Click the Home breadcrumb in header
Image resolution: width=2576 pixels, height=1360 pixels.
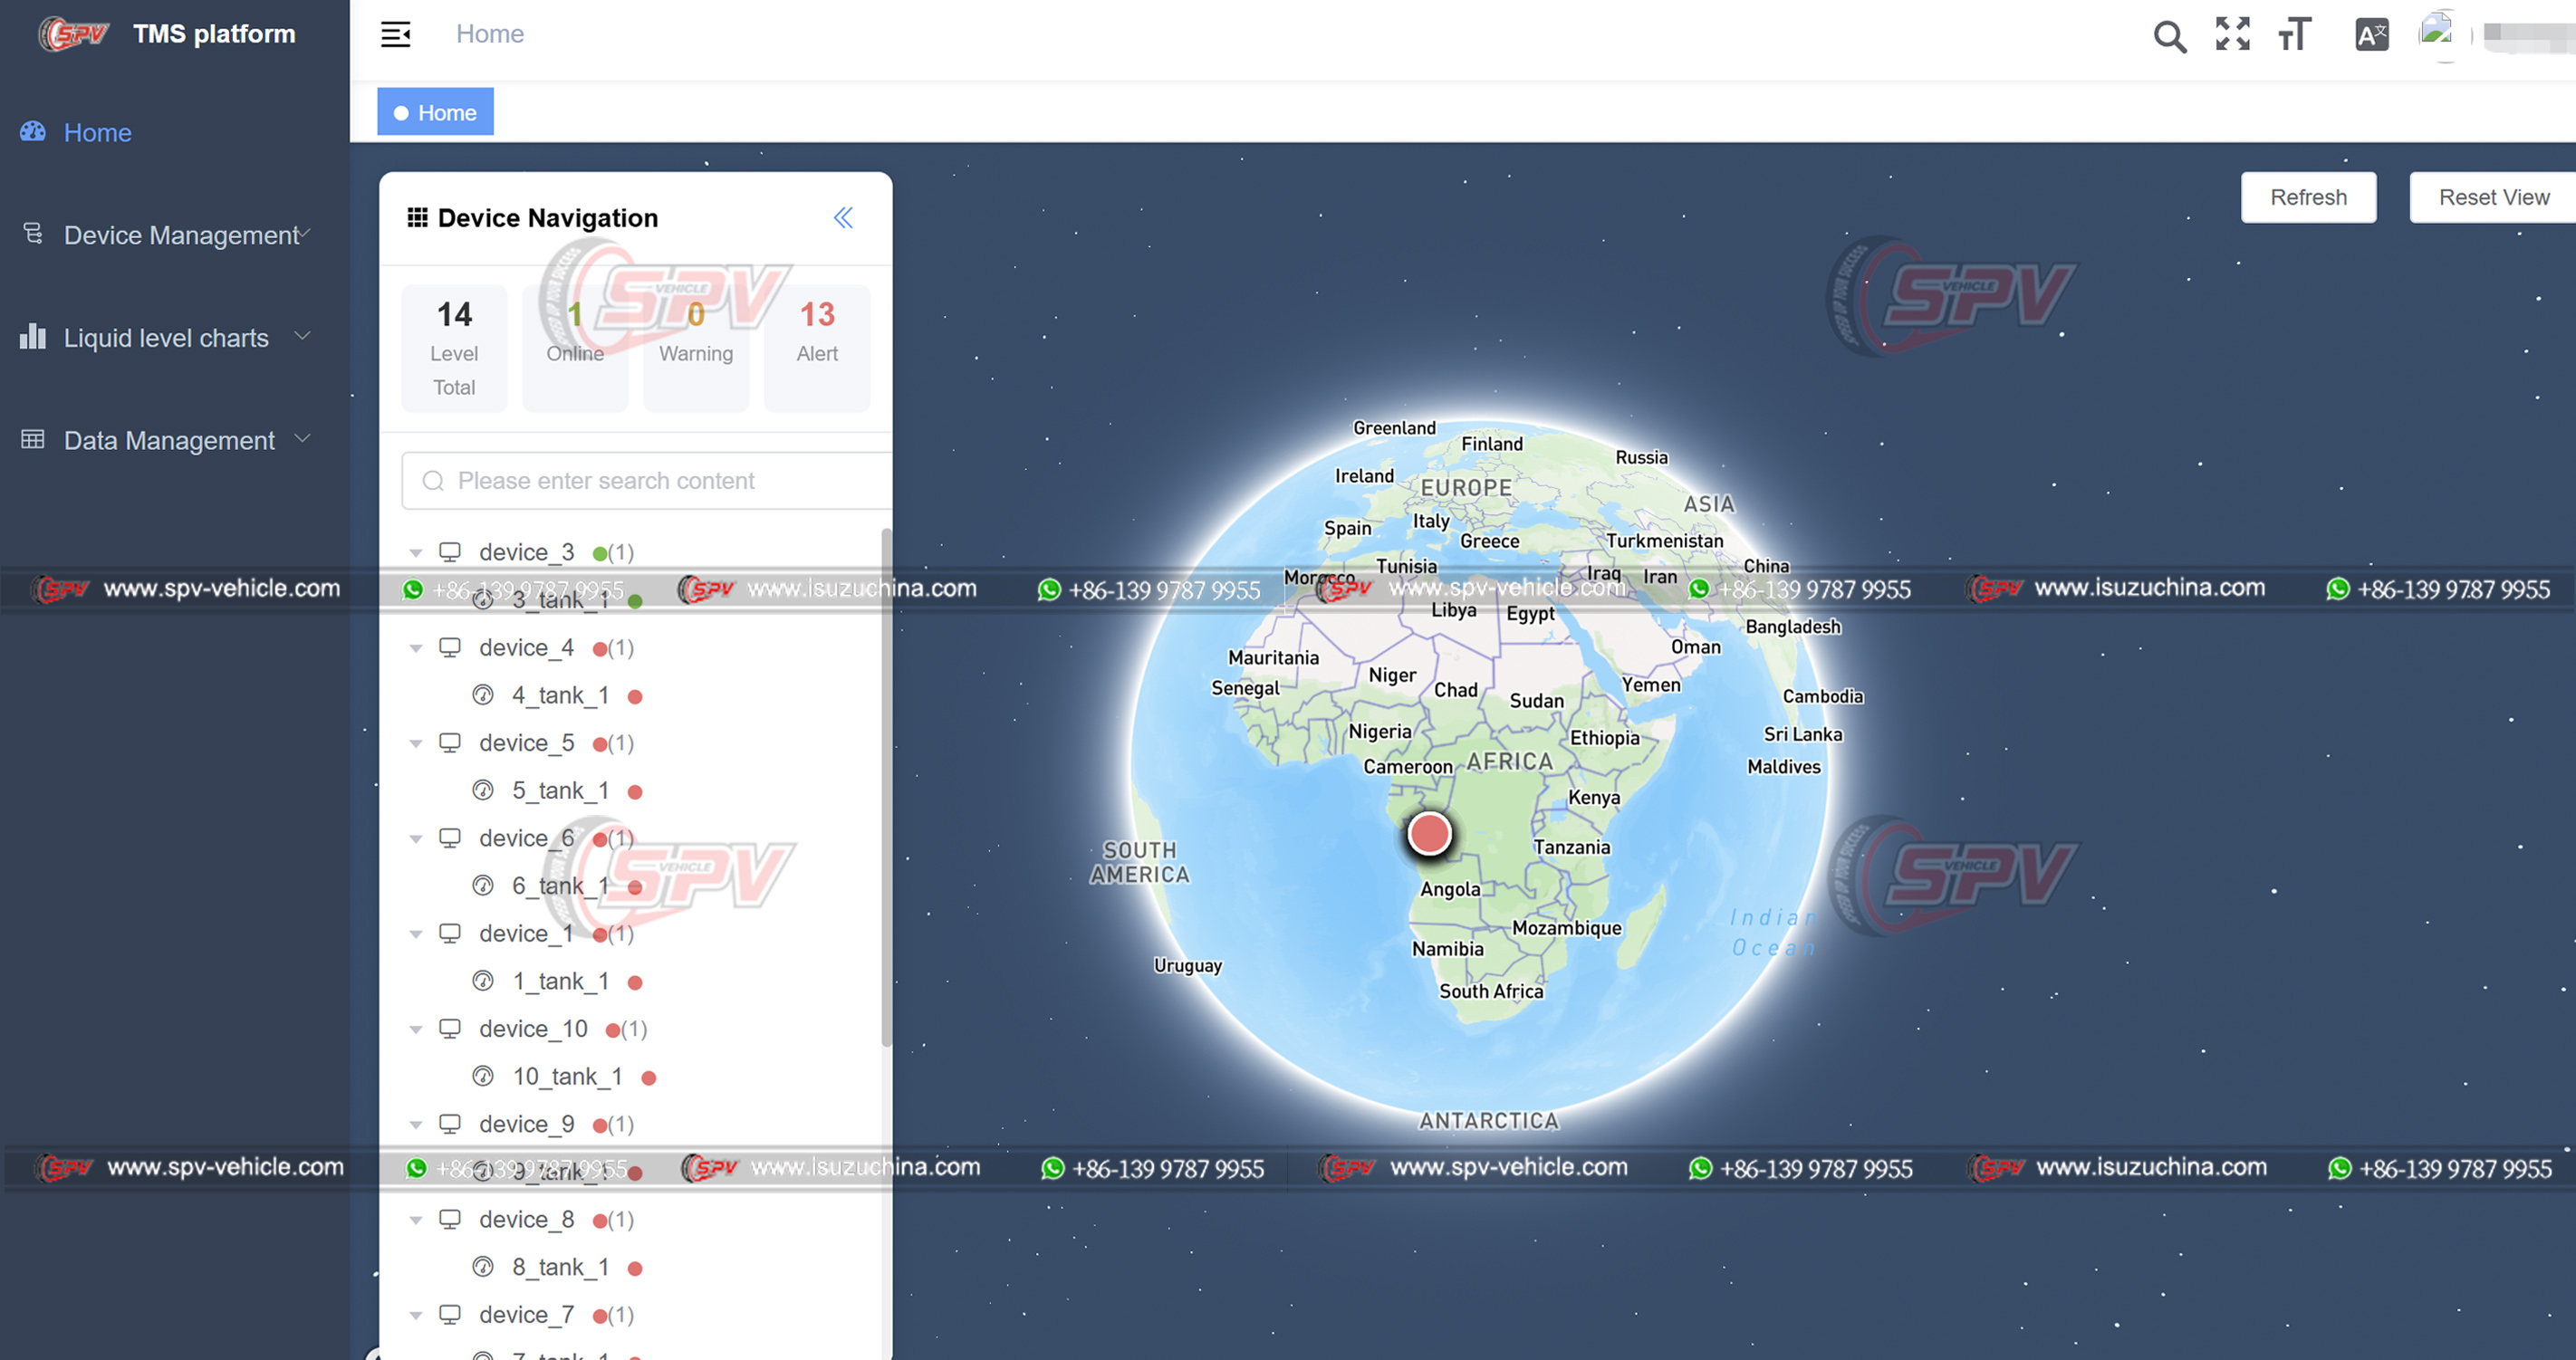[490, 34]
